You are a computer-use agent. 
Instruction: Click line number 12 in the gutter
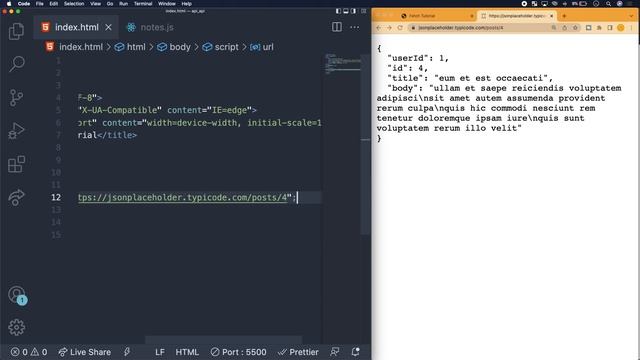click(56, 198)
